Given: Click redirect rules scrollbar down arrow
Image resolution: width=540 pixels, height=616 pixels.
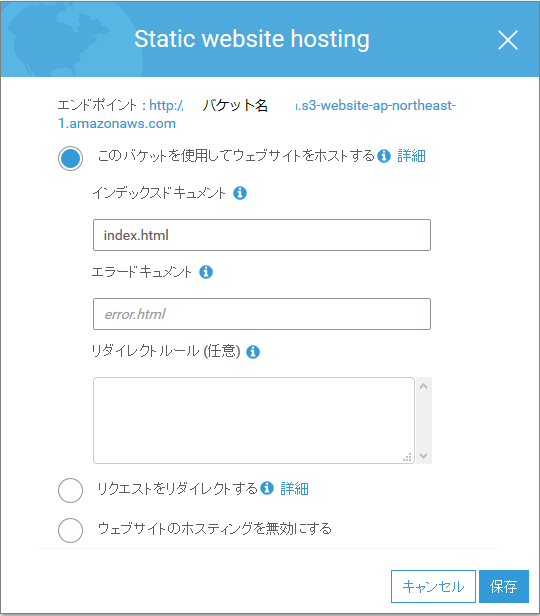Looking at the screenshot, I should coord(423,456).
